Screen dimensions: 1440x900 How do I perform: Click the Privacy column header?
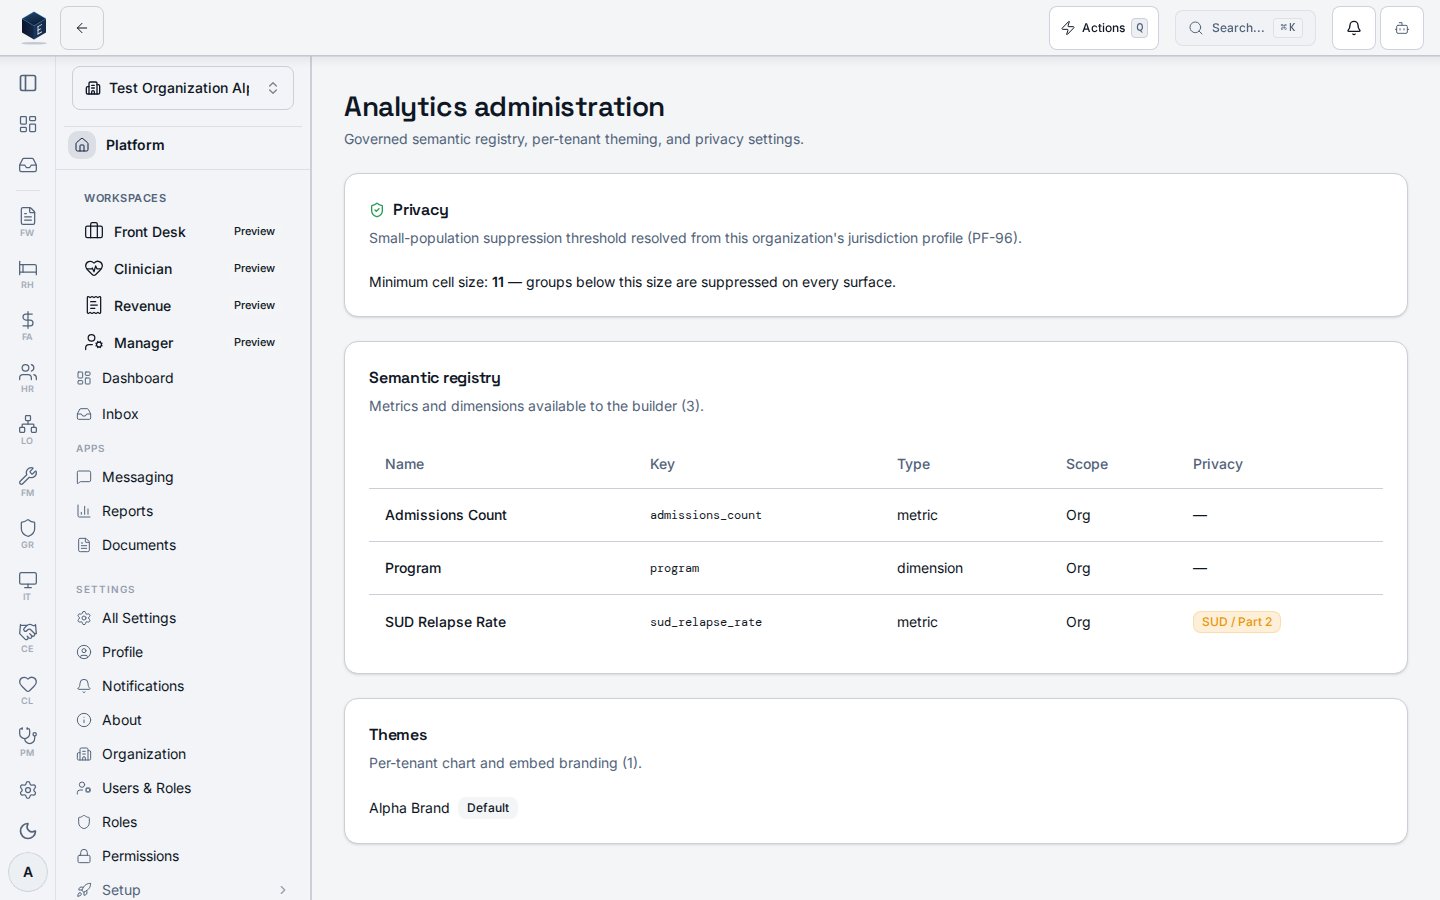click(x=1218, y=464)
